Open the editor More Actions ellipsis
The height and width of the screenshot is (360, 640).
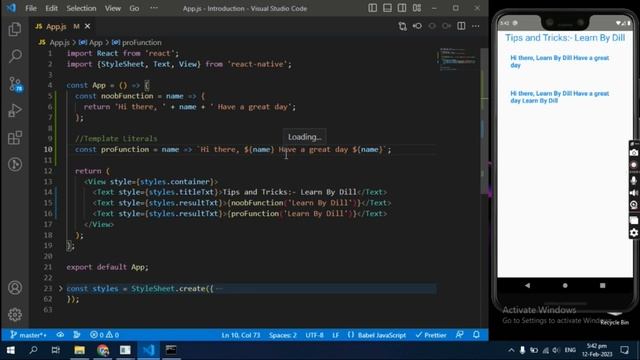476,26
